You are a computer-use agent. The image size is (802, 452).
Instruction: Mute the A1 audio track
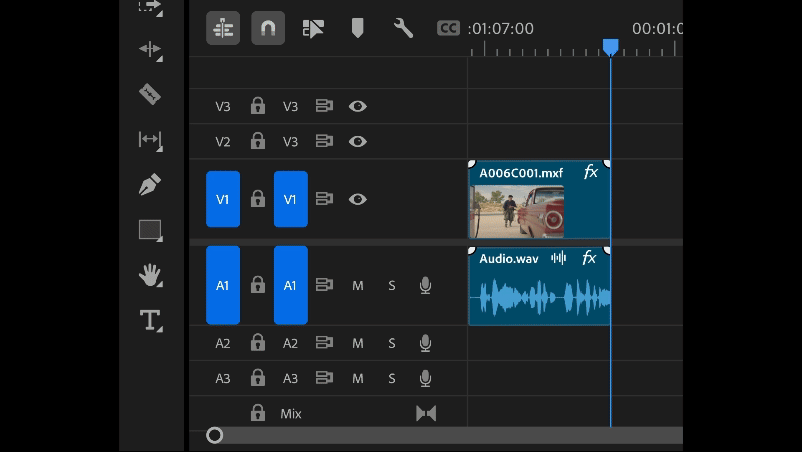(x=357, y=286)
